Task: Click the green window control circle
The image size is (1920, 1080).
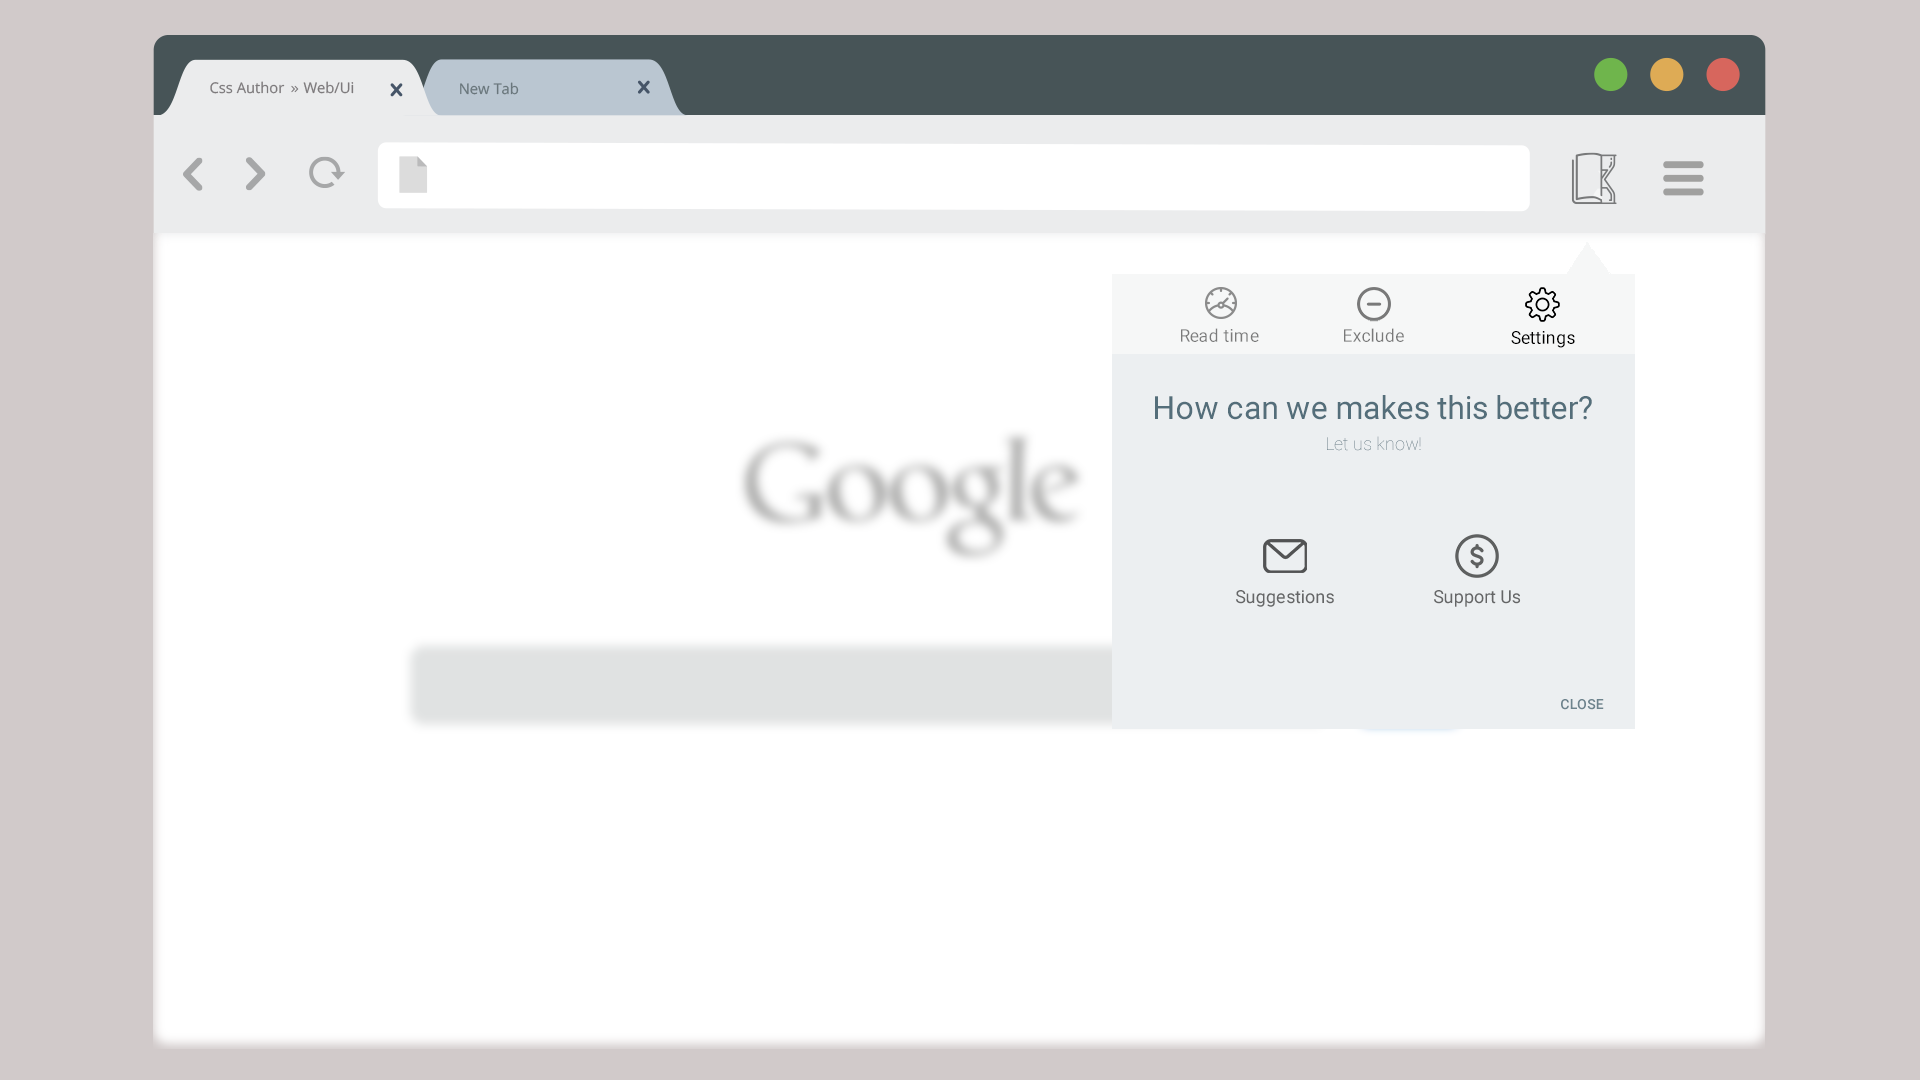Action: (1610, 75)
